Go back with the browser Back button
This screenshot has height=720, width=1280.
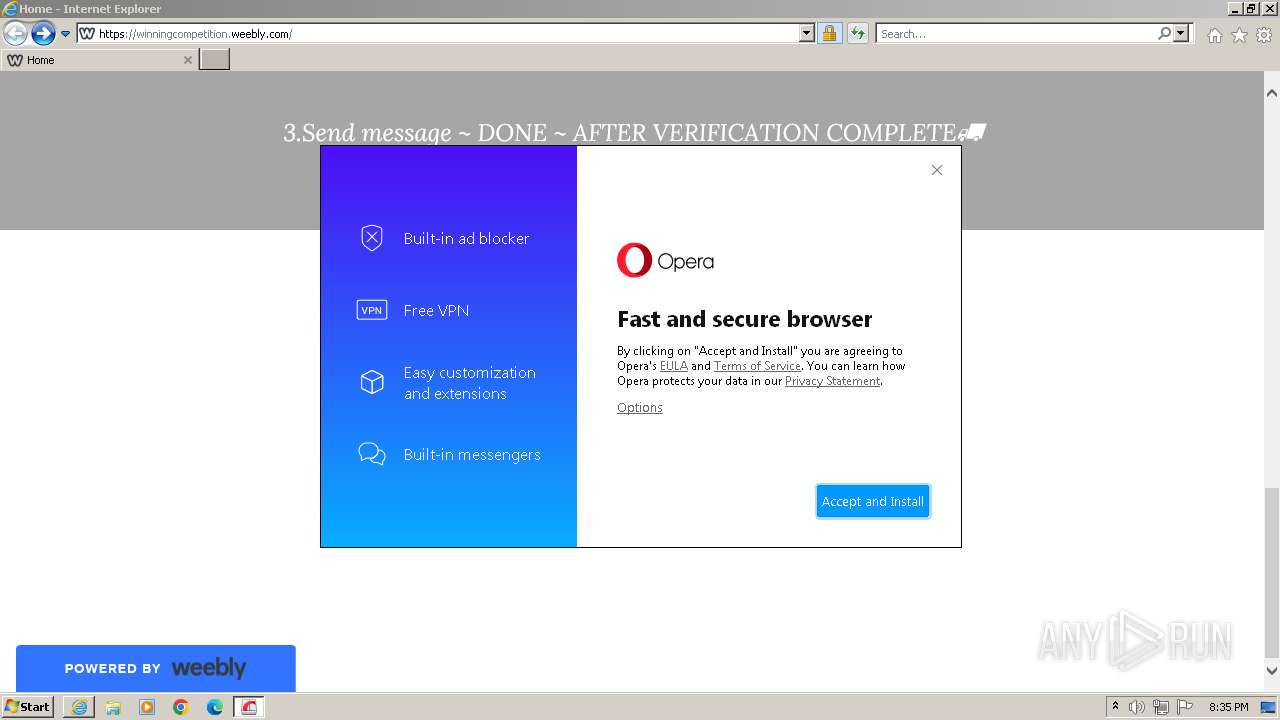(15, 34)
